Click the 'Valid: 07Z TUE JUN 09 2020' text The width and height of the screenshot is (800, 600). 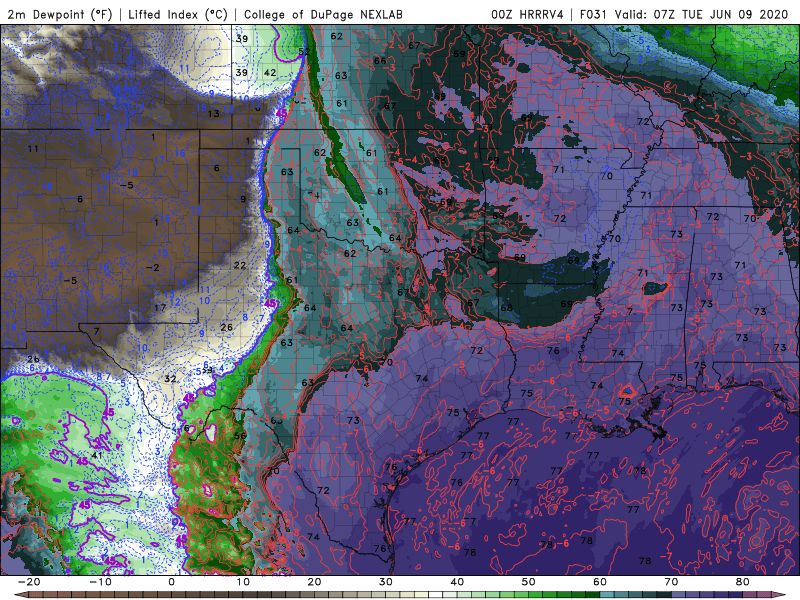tap(702, 14)
